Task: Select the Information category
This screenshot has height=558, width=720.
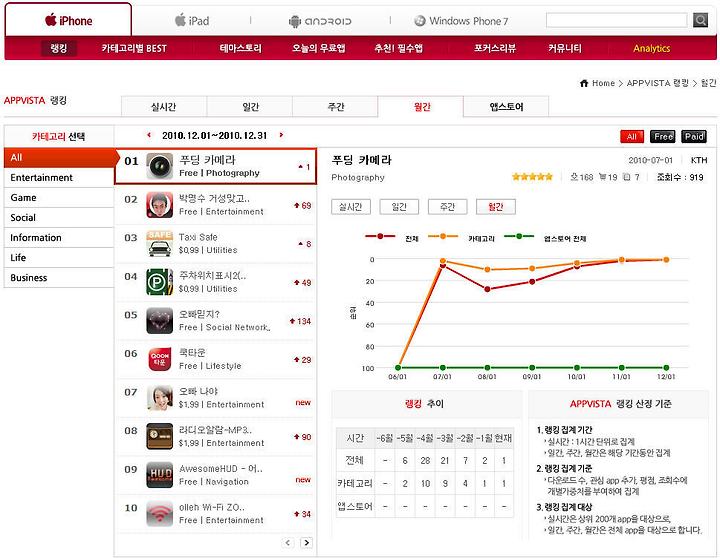Action: (59, 237)
